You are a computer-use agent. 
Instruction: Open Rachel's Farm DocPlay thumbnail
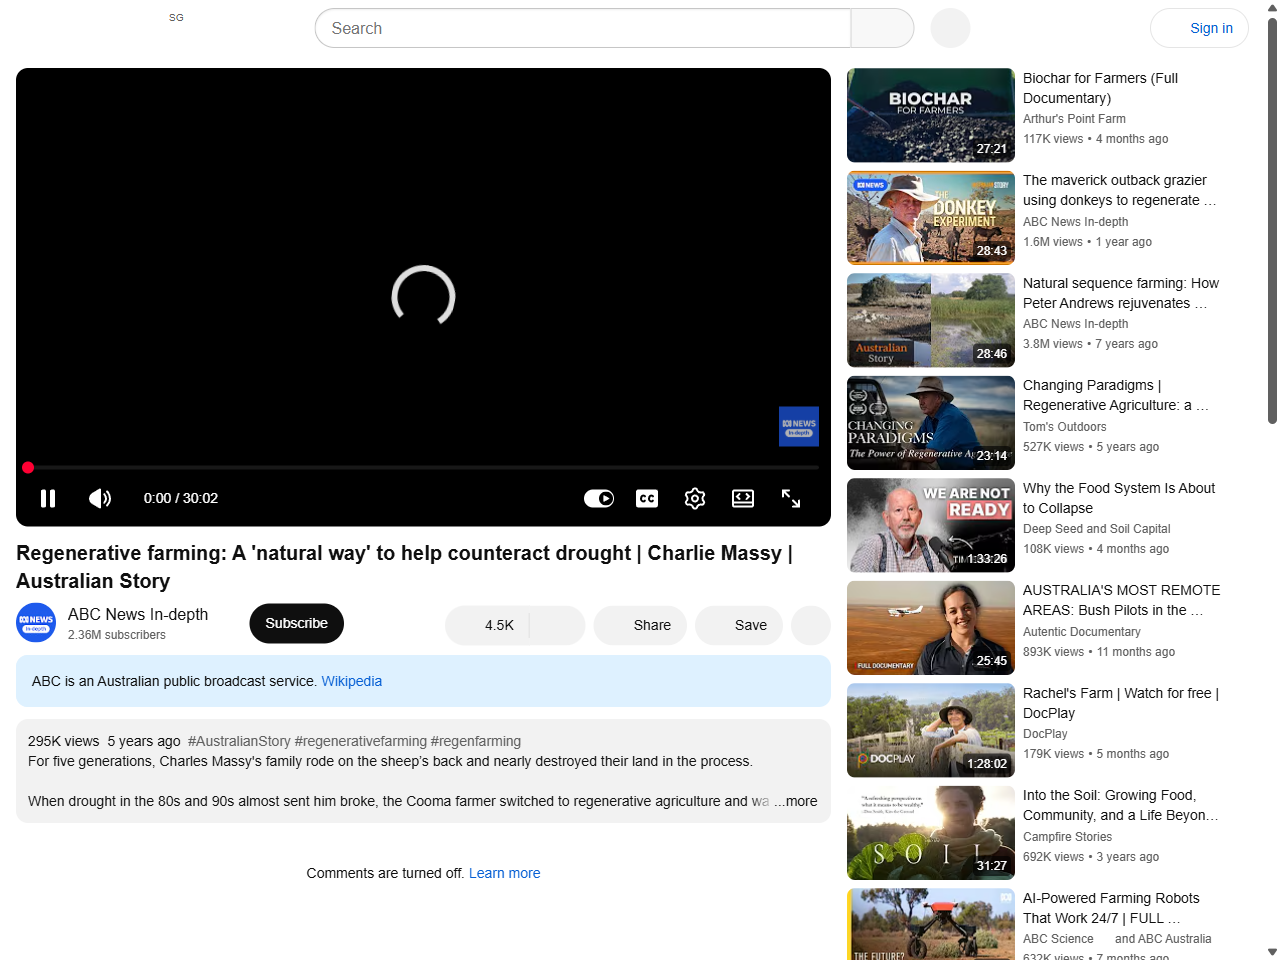pyautogui.click(x=931, y=730)
